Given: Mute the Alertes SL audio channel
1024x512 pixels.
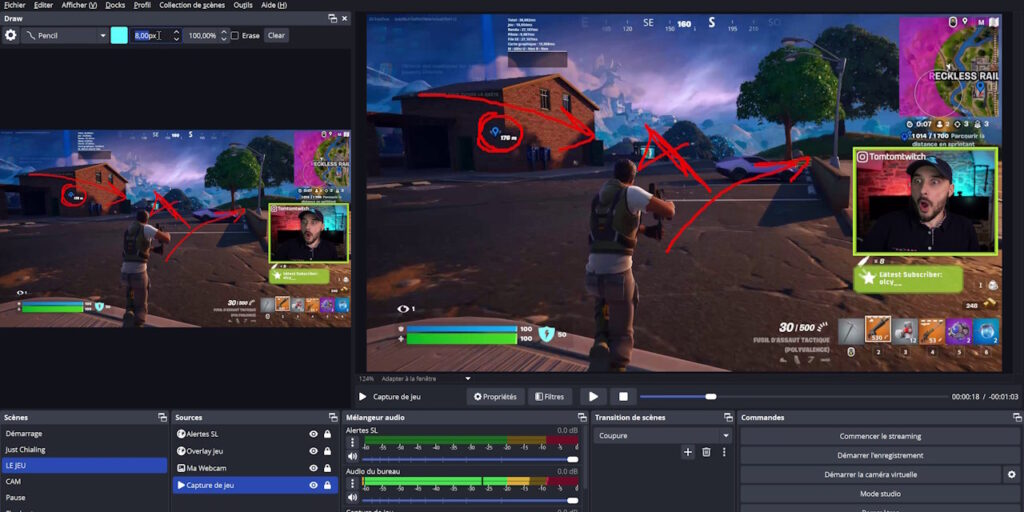Looking at the screenshot, I should 353,457.
